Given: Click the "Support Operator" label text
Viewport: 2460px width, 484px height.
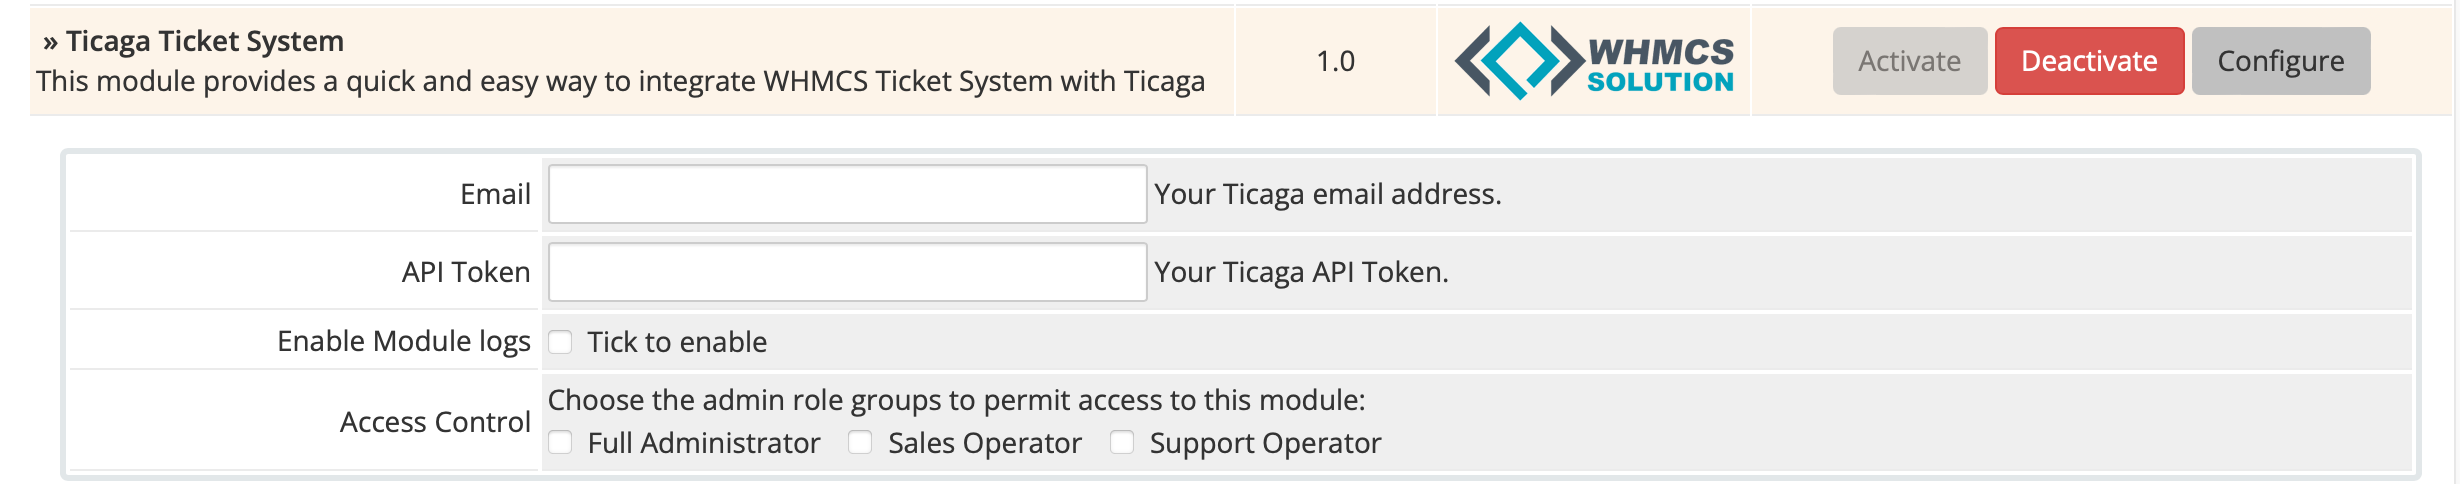Looking at the screenshot, I should coord(1265,443).
